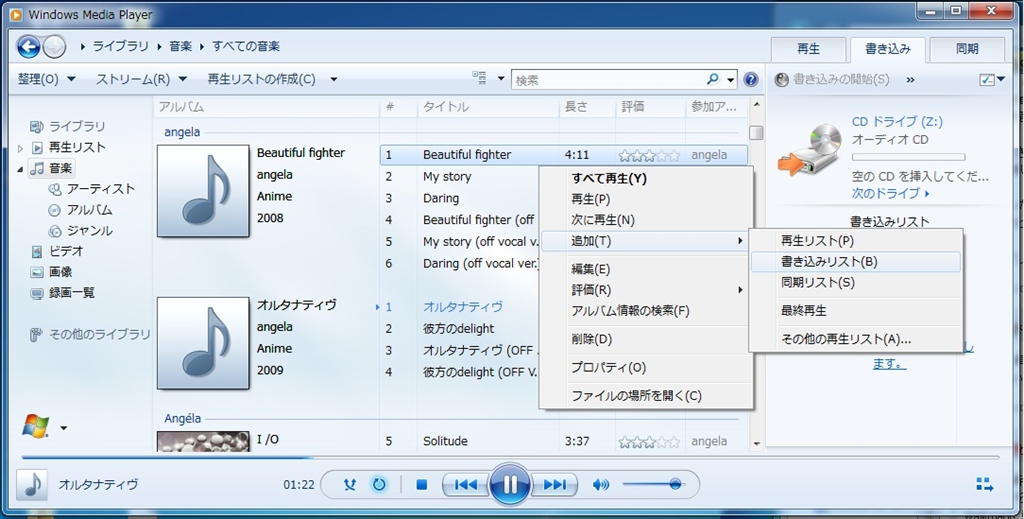1024x519 pixels.
Task: Click 書き込みの開始(S) button
Action: (832, 80)
